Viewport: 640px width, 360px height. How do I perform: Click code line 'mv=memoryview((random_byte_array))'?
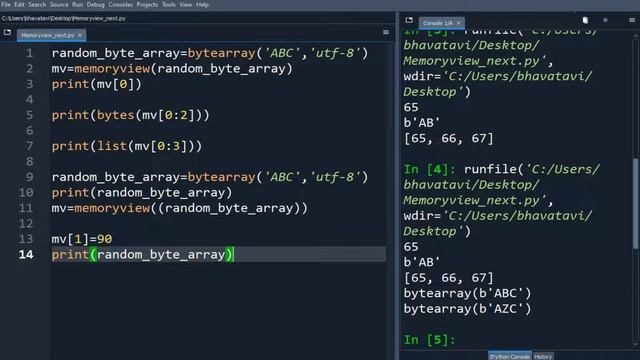point(180,208)
